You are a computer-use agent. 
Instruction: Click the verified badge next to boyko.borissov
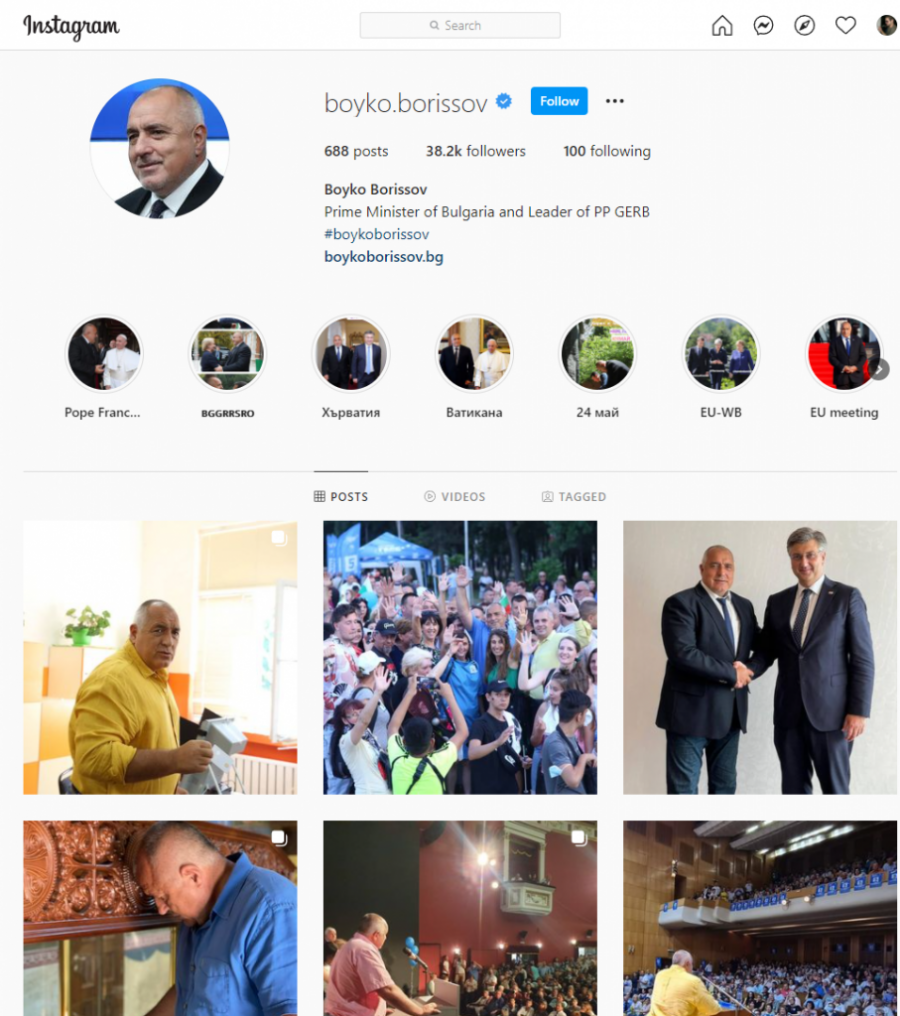coord(503,101)
